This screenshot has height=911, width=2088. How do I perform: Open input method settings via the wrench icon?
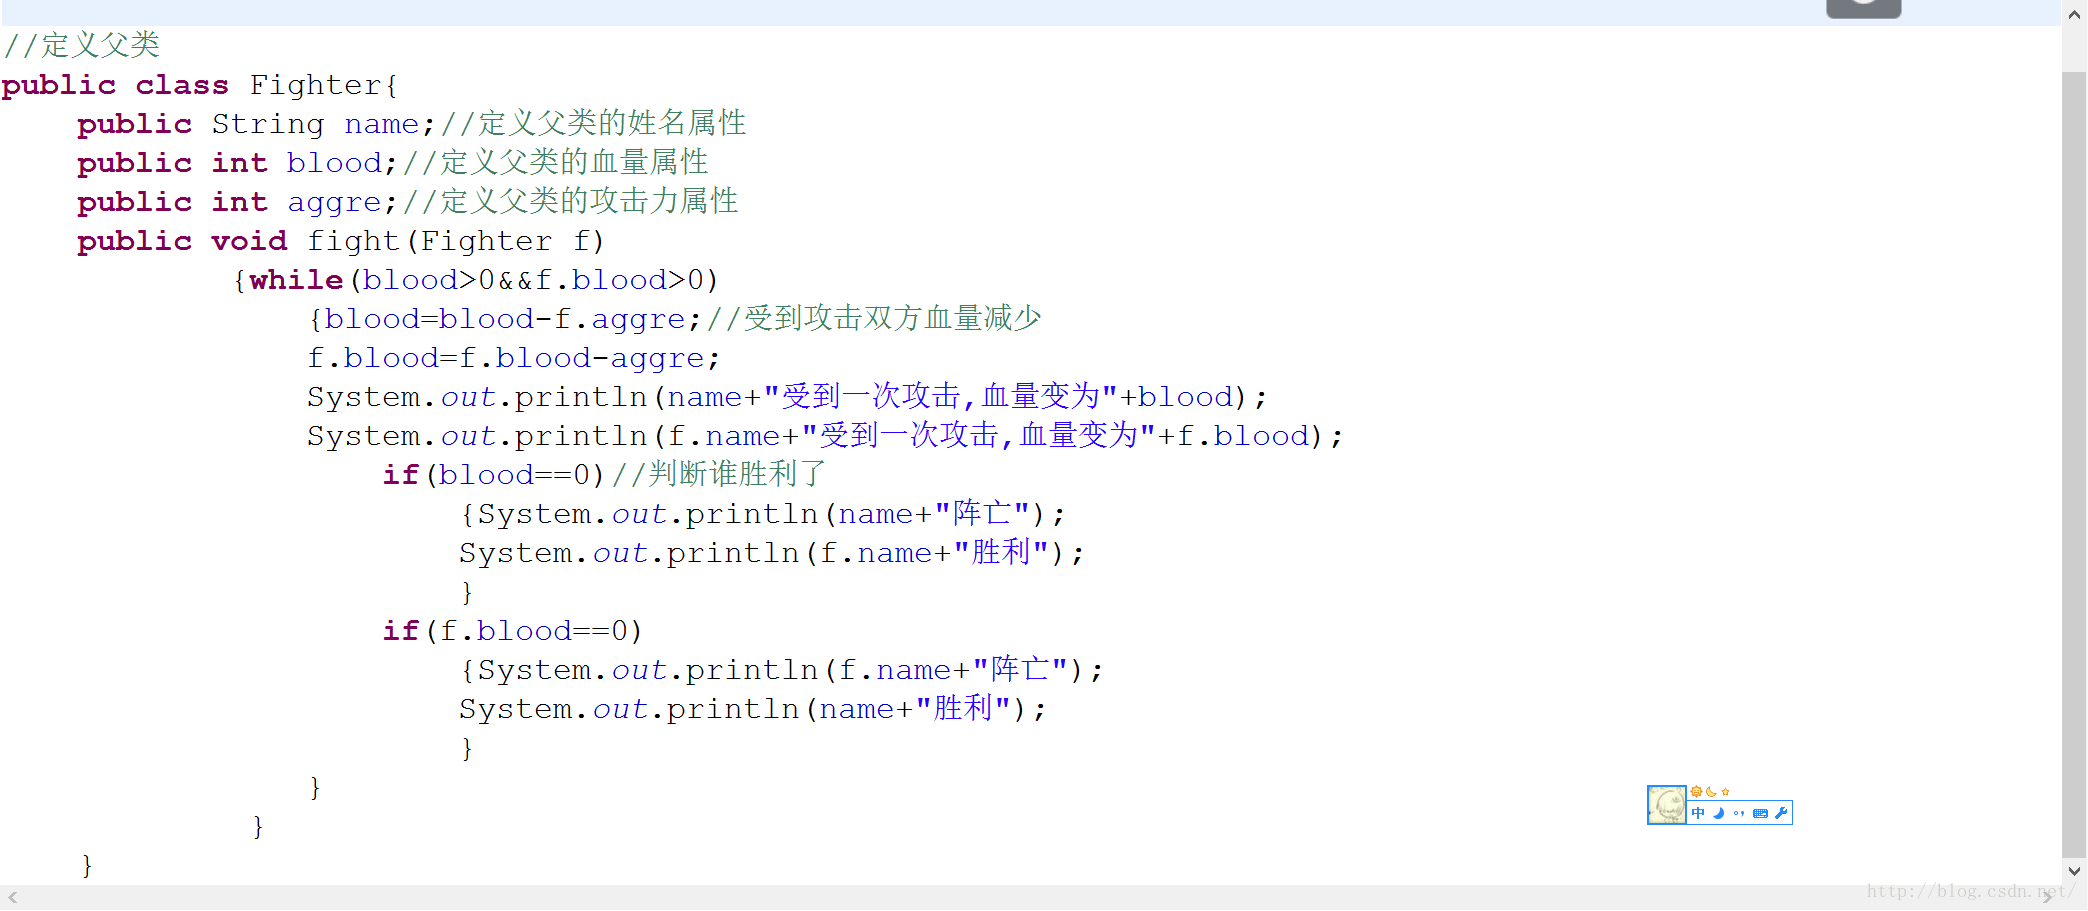tap(1781, 815)
